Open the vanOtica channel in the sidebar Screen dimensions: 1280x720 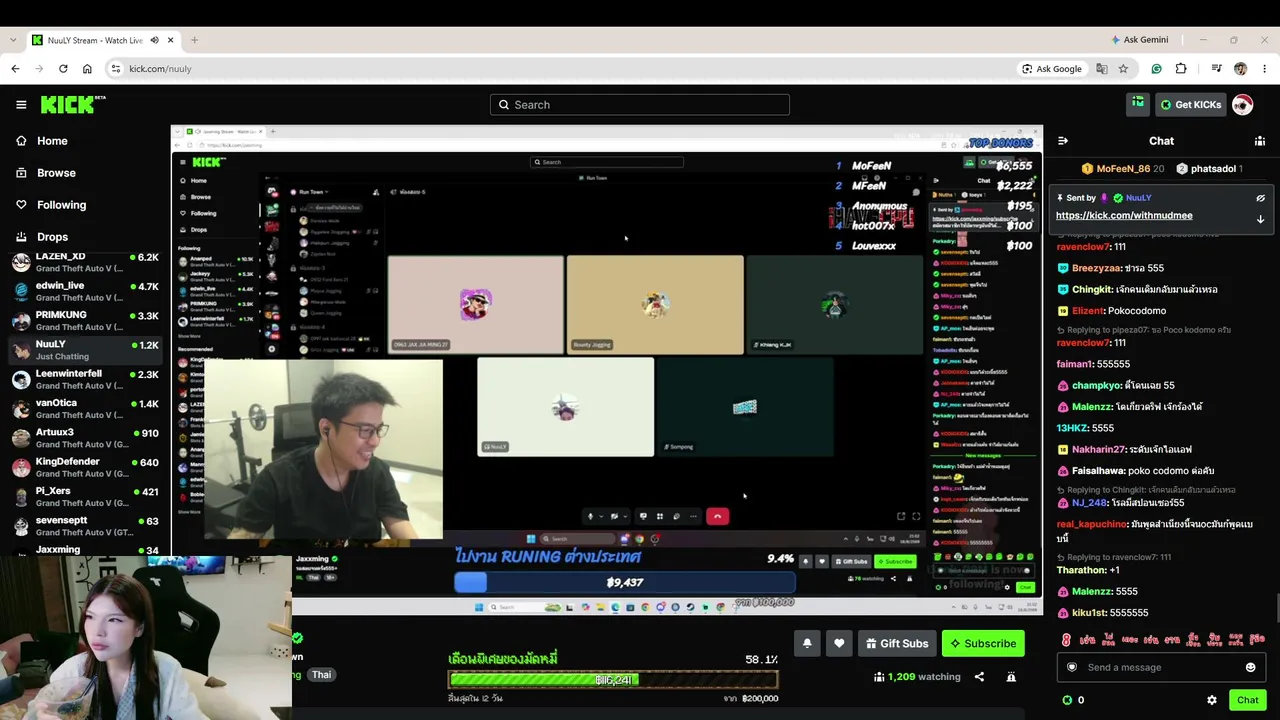(84, 409)
